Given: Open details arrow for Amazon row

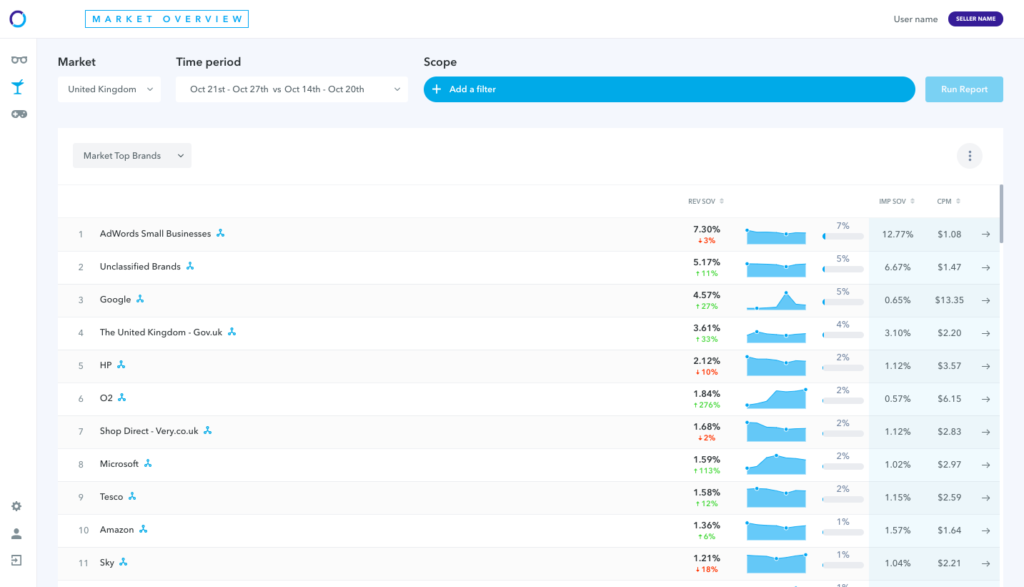Looking at the screenshot, I should point(985,530).
